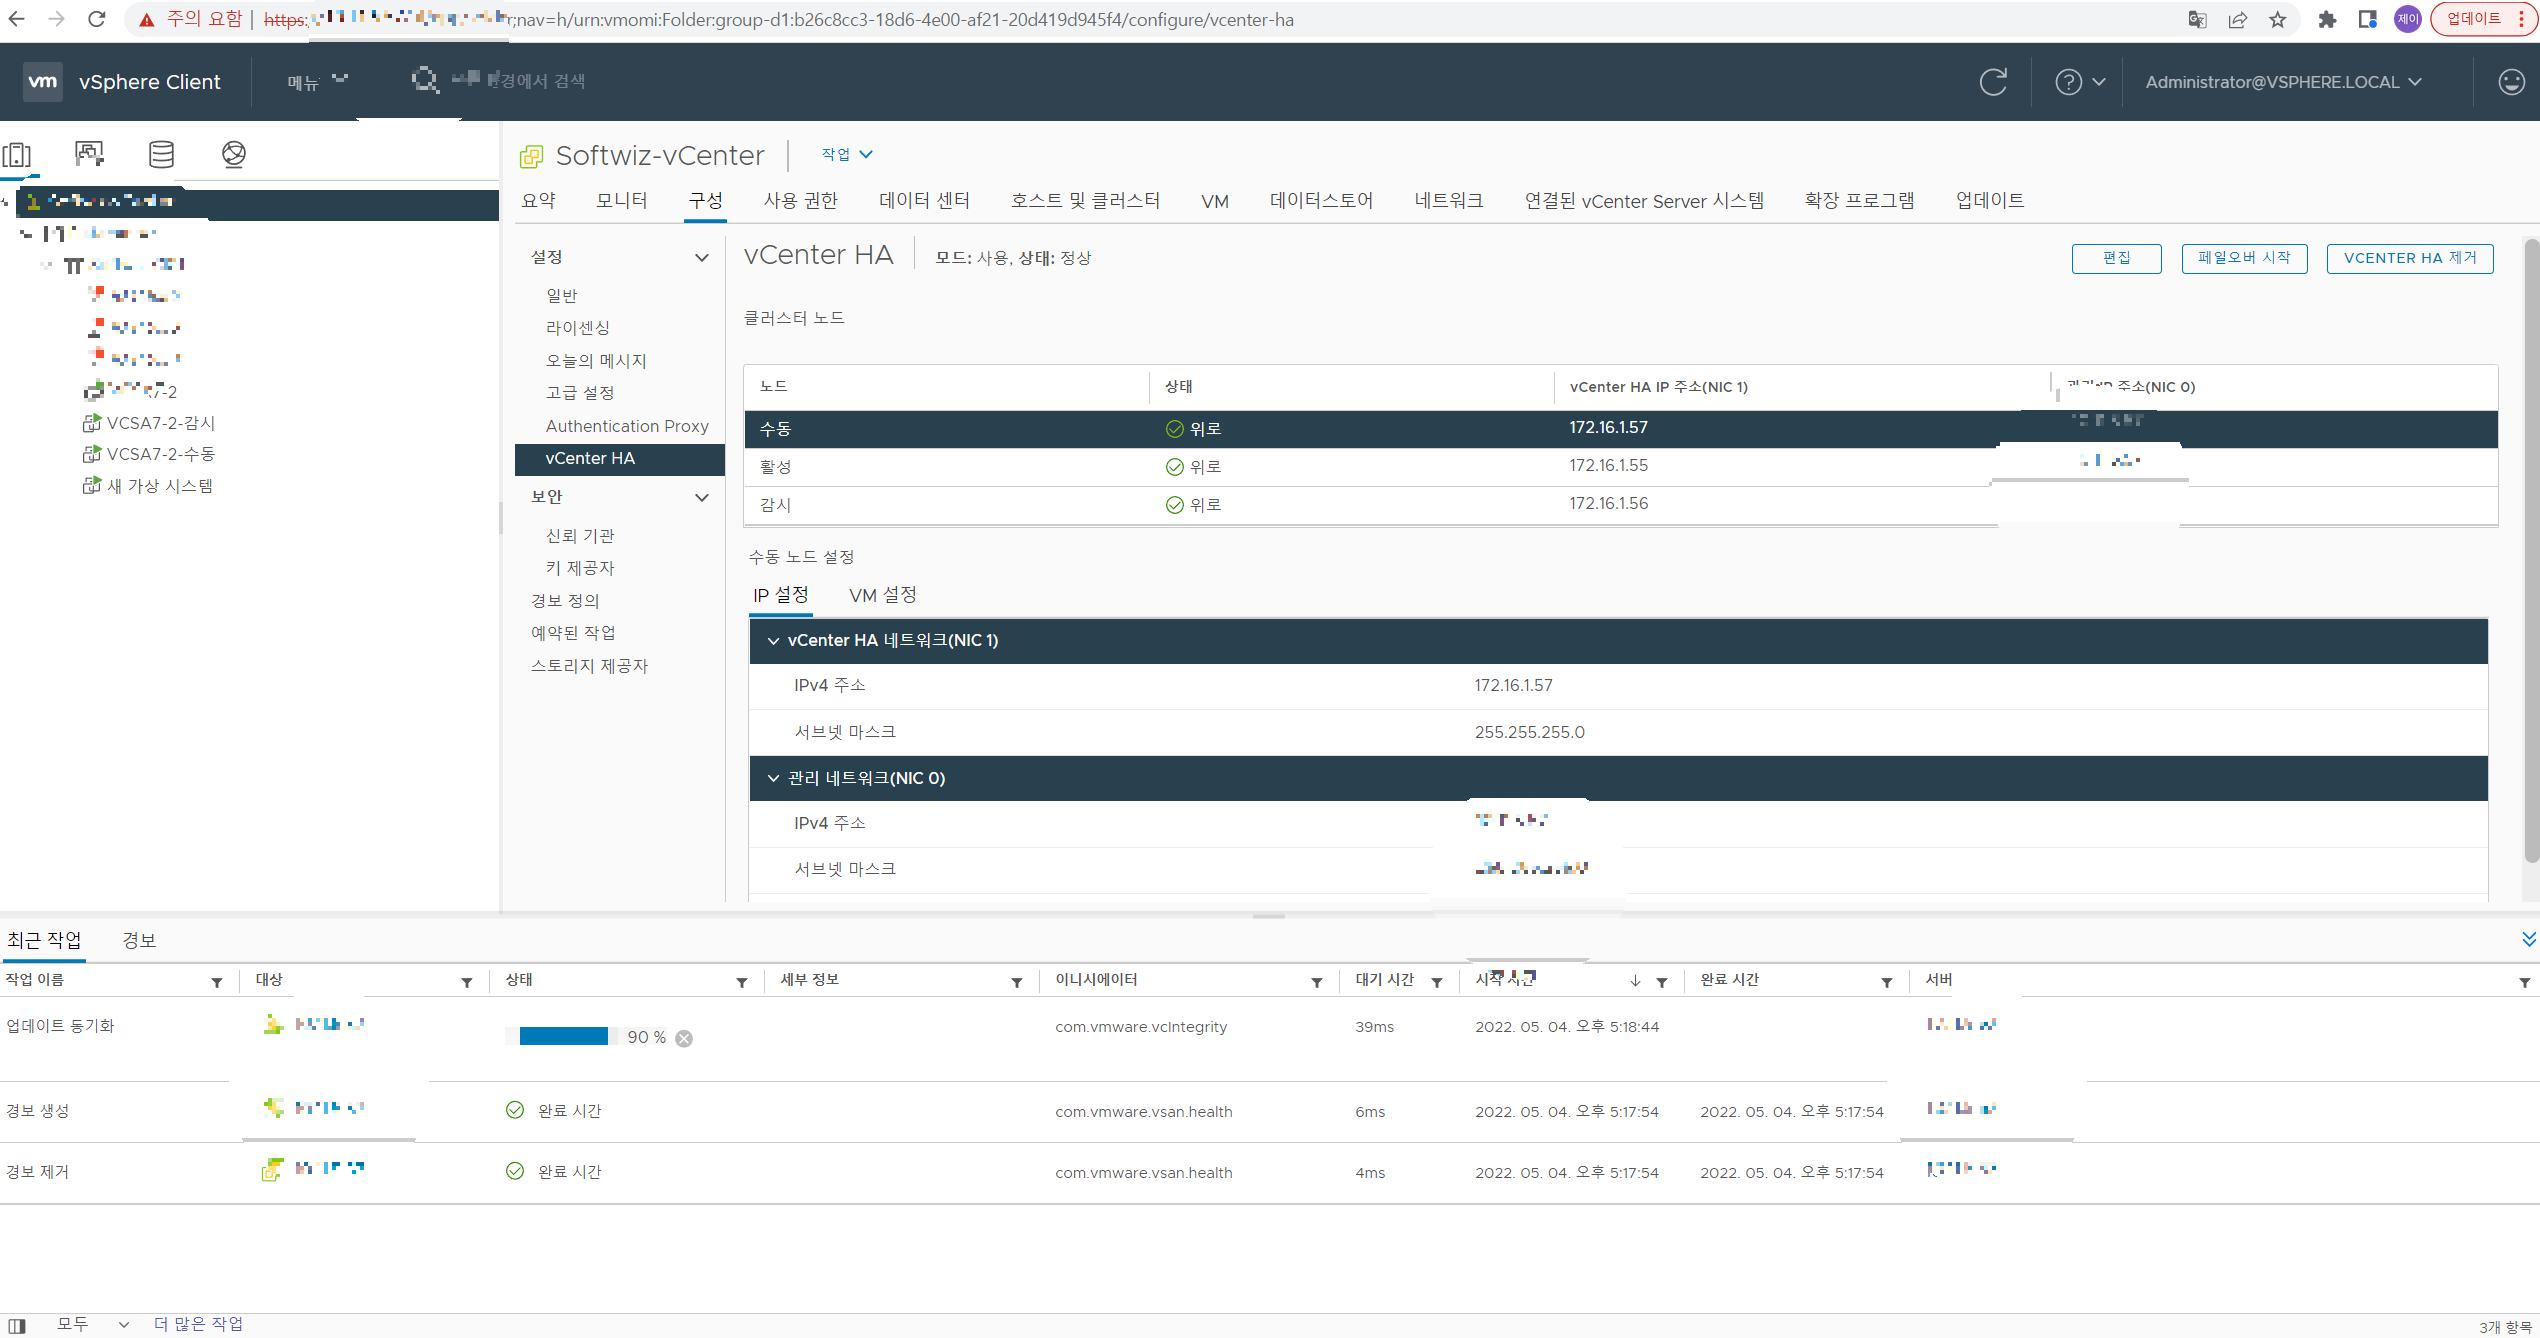Open Hosts and Clusters inventory view icon
This screenshot has width=2540, height=1338.
point(17,154)
